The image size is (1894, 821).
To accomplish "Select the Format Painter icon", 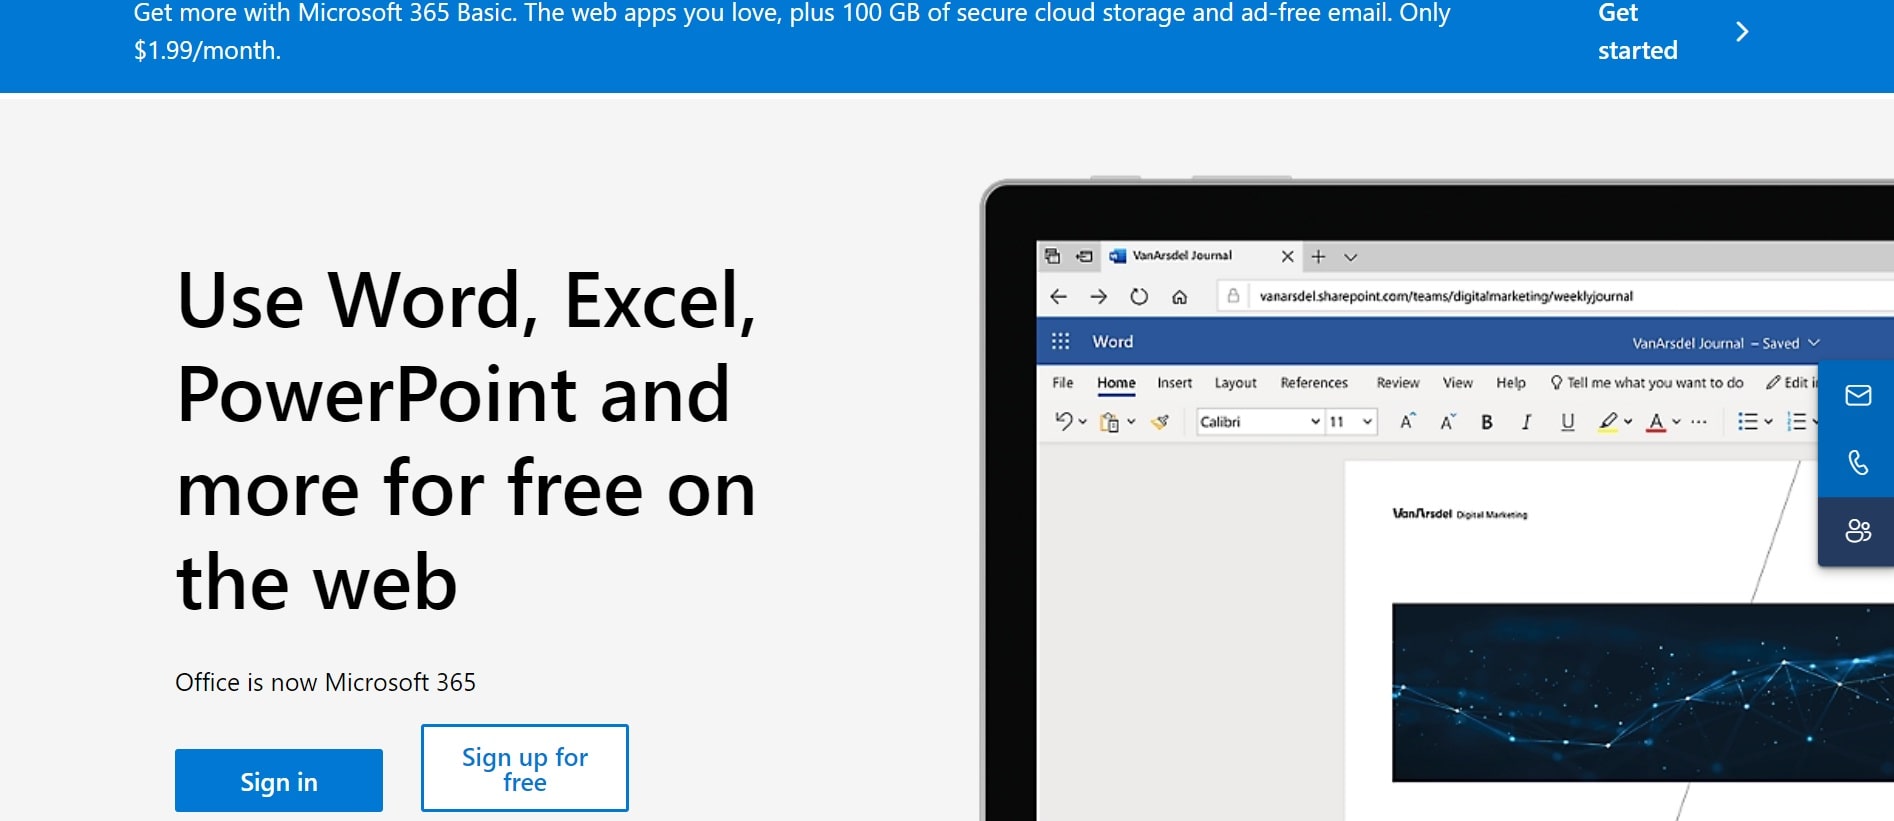I will [1160, 422].
